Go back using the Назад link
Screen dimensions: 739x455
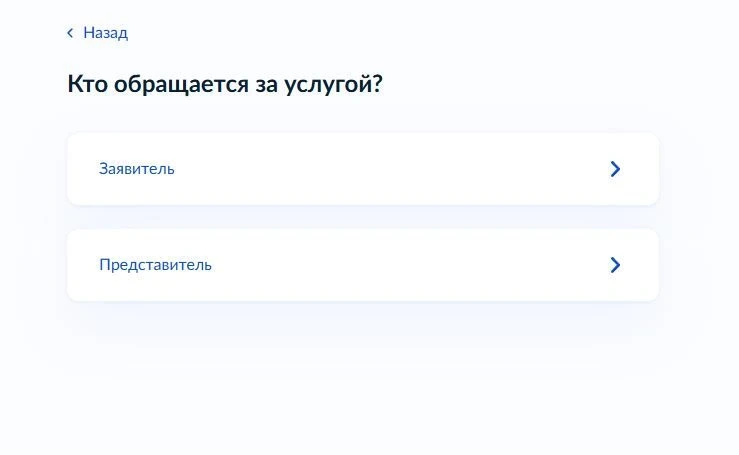(x=105, y=33)
